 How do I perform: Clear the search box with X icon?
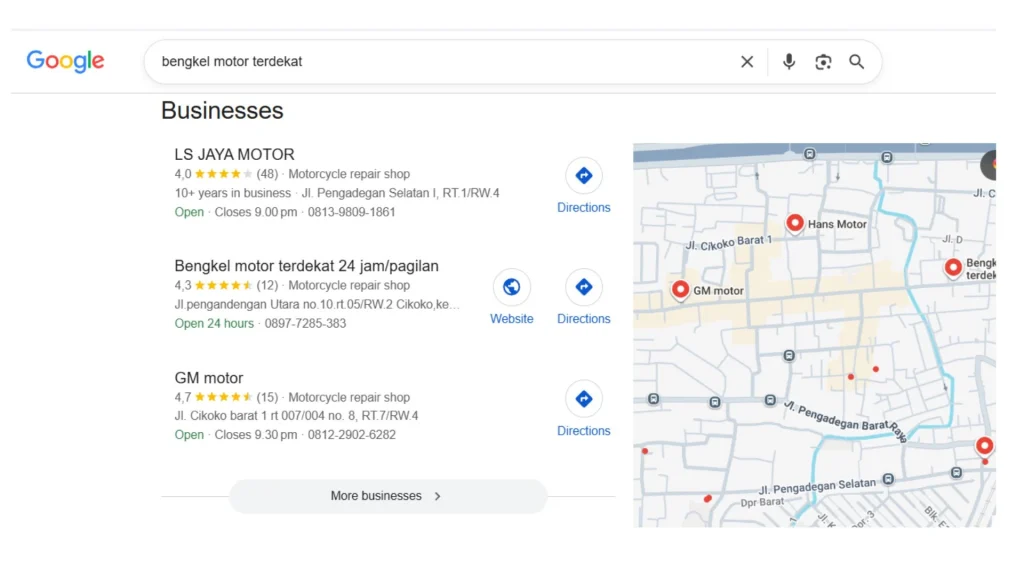[x=747, y=61]
